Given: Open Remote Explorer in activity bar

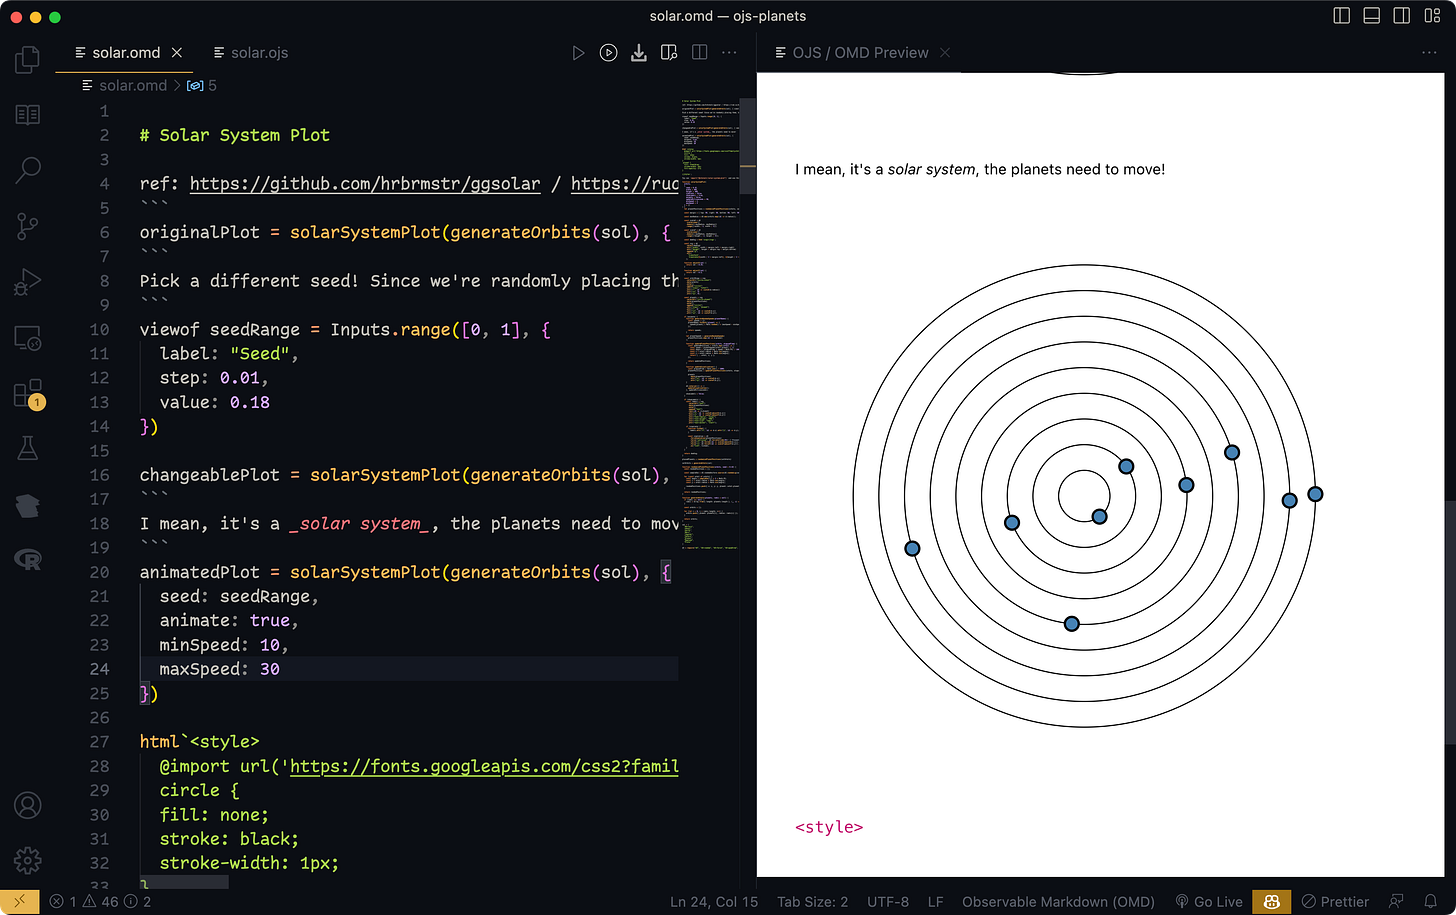Looking at the screenshot, I should [x=28, y=339].
